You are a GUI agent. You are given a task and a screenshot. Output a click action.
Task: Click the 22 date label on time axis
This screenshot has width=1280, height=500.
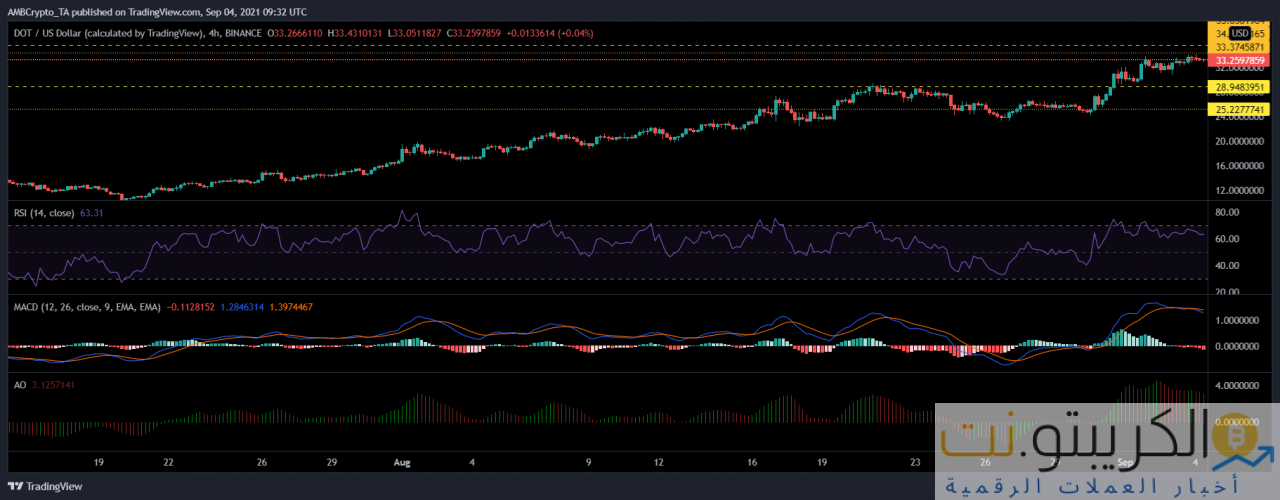169,463
